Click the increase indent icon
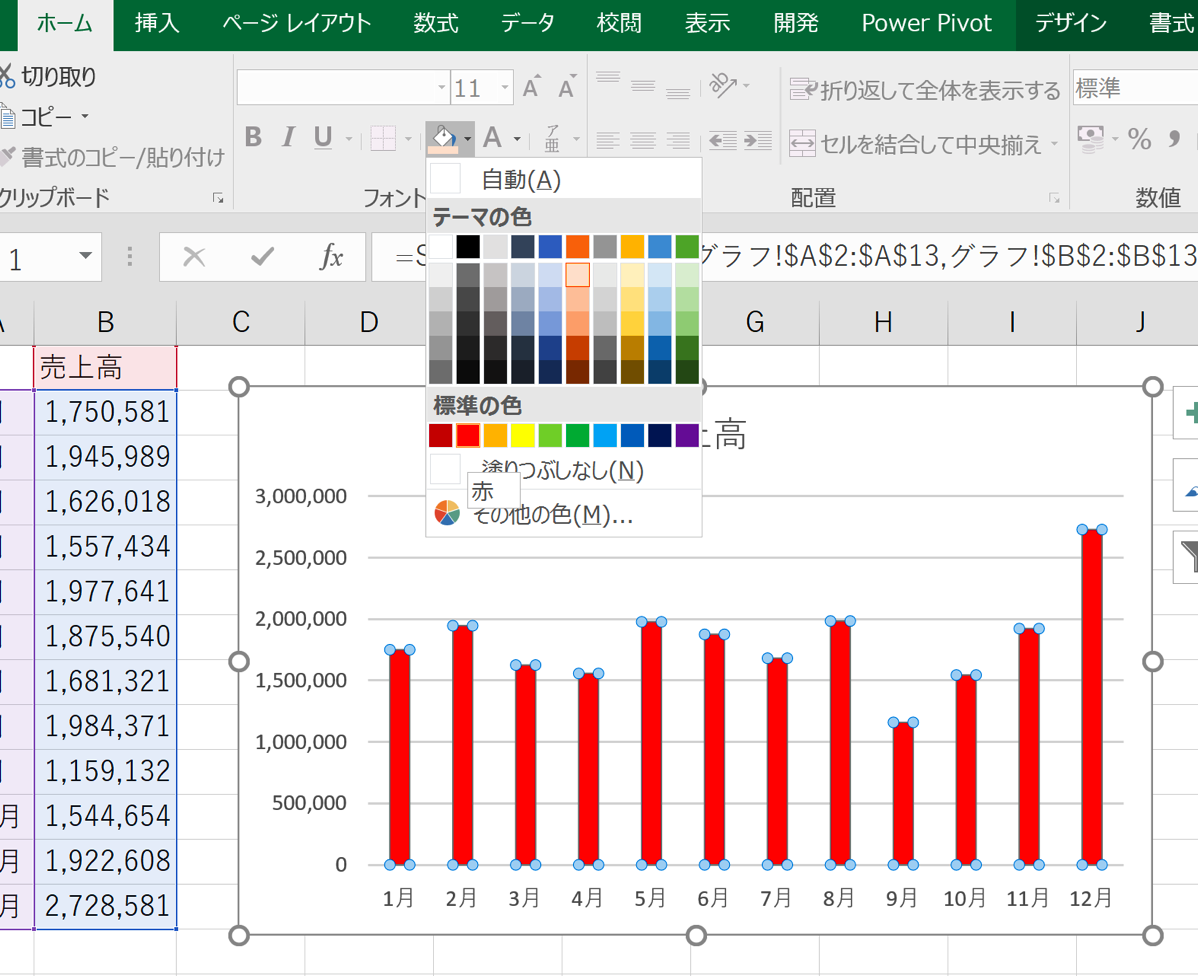Image resolution: width=1198 pixels, height=976 pixels. click(x=758, y=141)
